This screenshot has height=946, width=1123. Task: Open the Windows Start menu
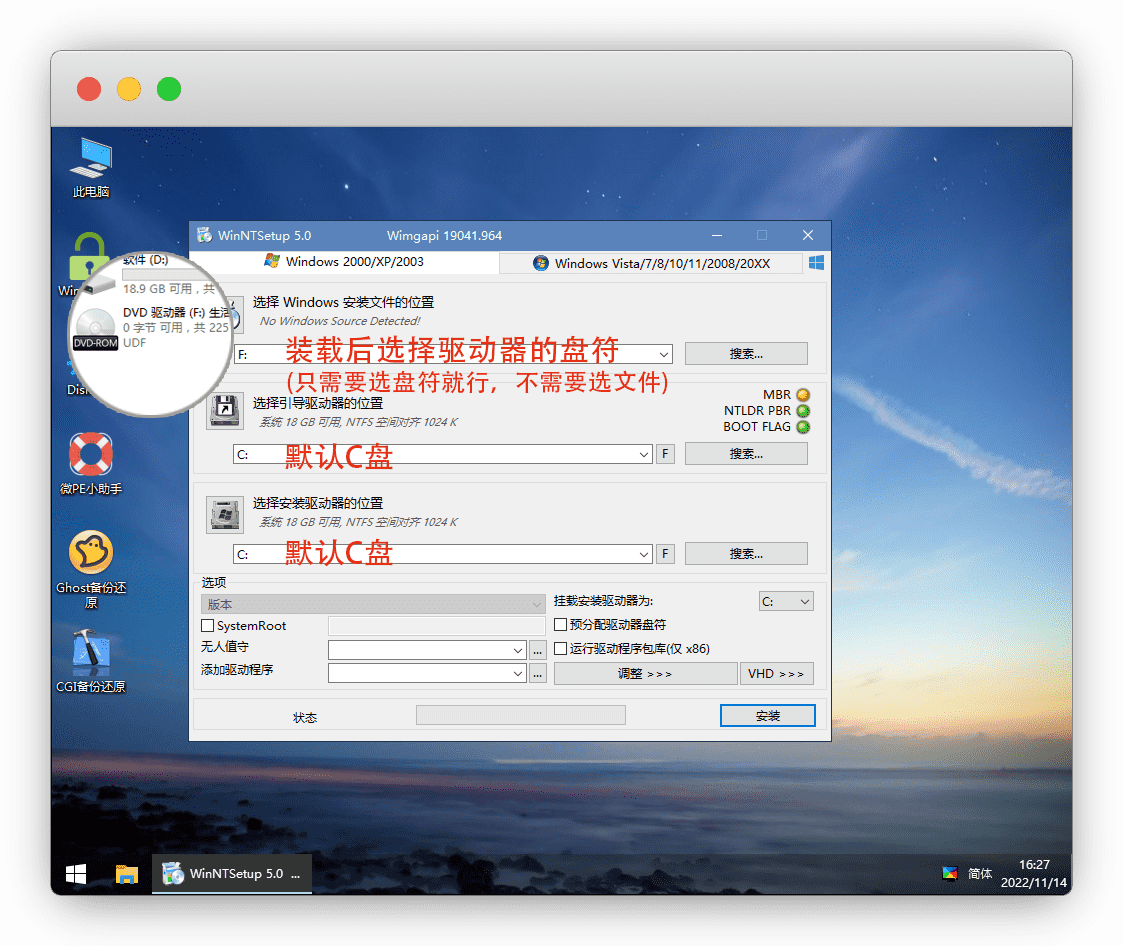pyautogui.click(x=76, y=874)
